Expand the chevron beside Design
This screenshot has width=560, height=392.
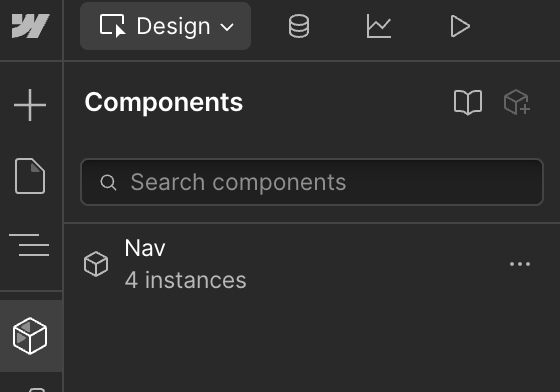[x=227, y=27]
